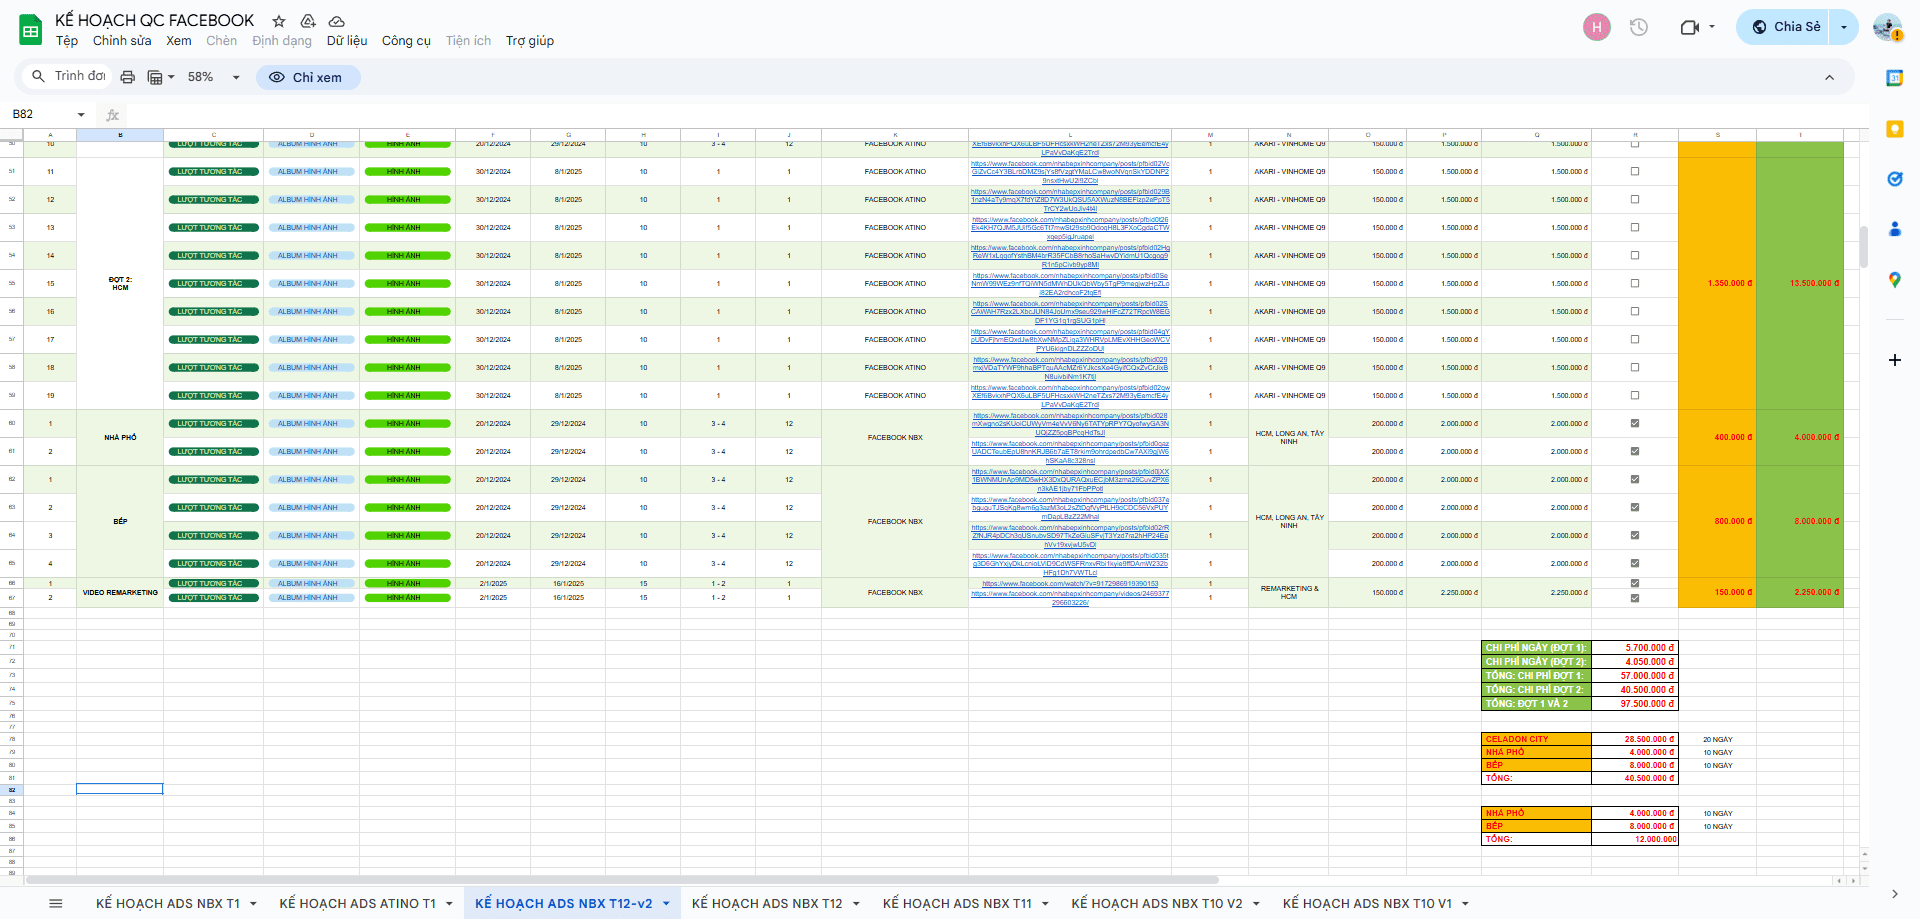Viewport: 1920px width, 919px height.
Task: Tick the checkbox in row 51
Action: [1635, 171]
